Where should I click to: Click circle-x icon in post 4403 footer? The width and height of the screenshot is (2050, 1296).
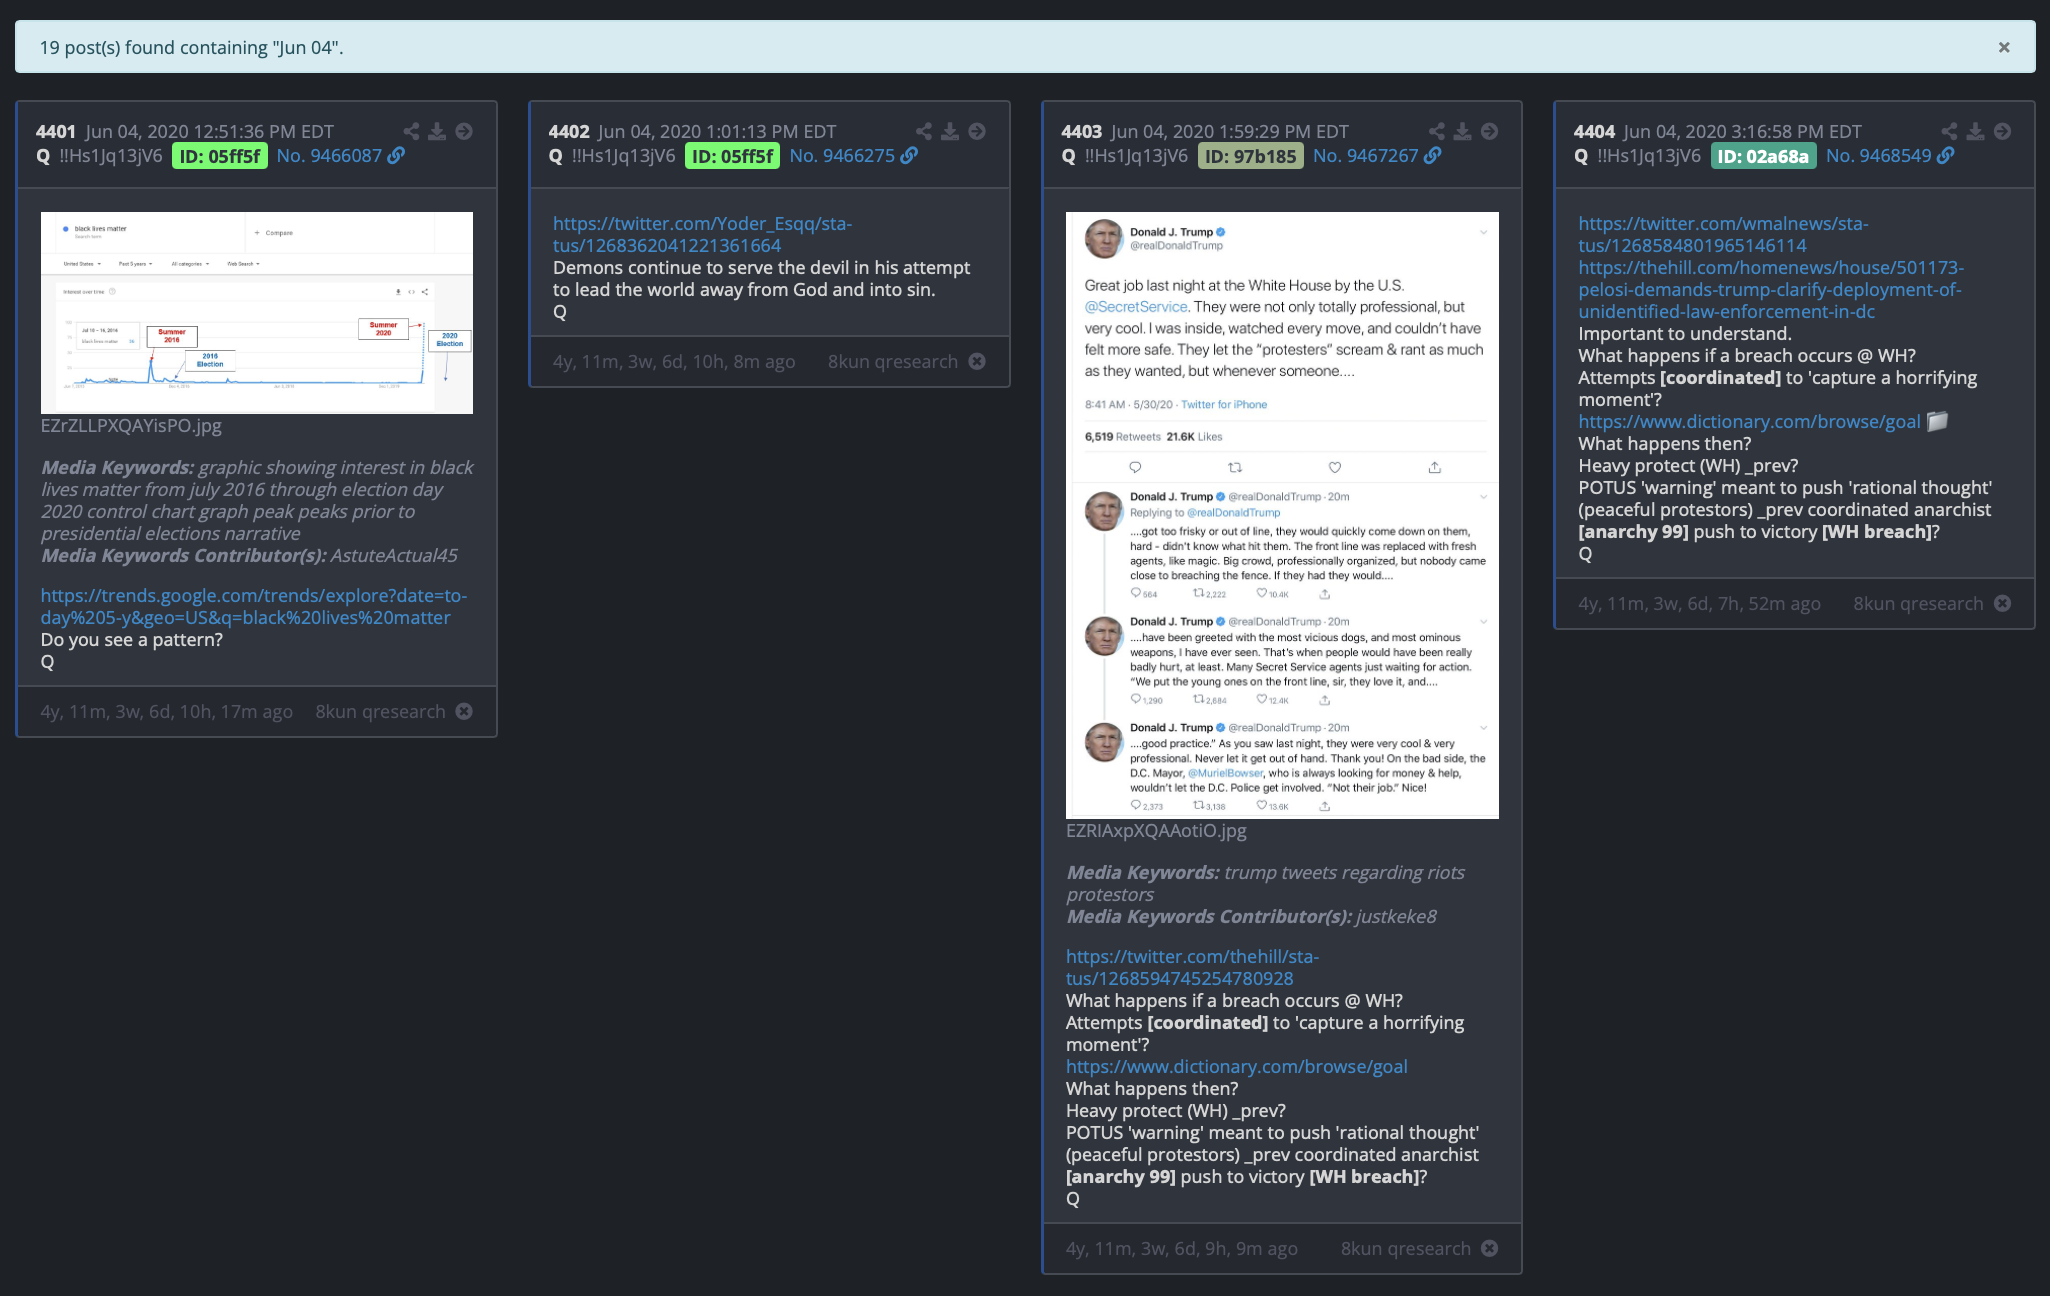pyautogui.click(x=1490, y=1248)
